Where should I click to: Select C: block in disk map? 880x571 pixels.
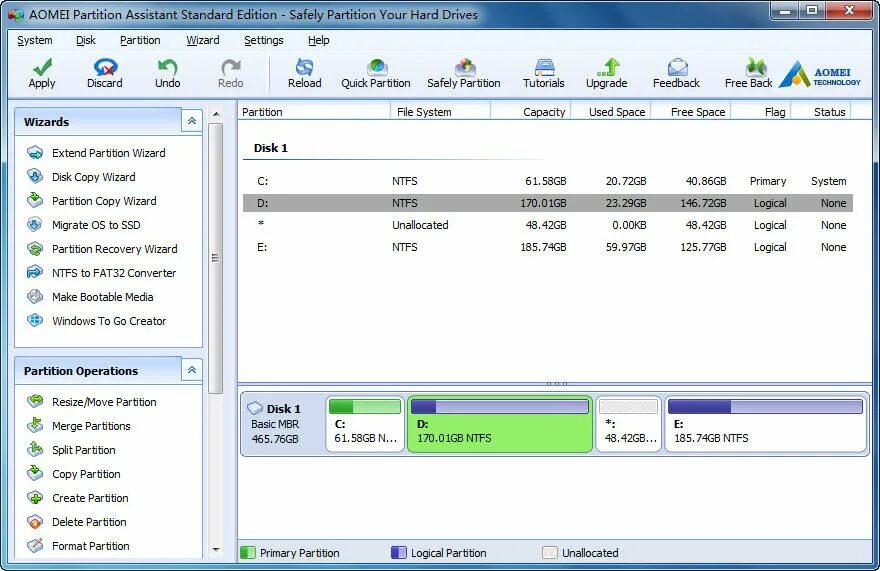click(365, 424)
